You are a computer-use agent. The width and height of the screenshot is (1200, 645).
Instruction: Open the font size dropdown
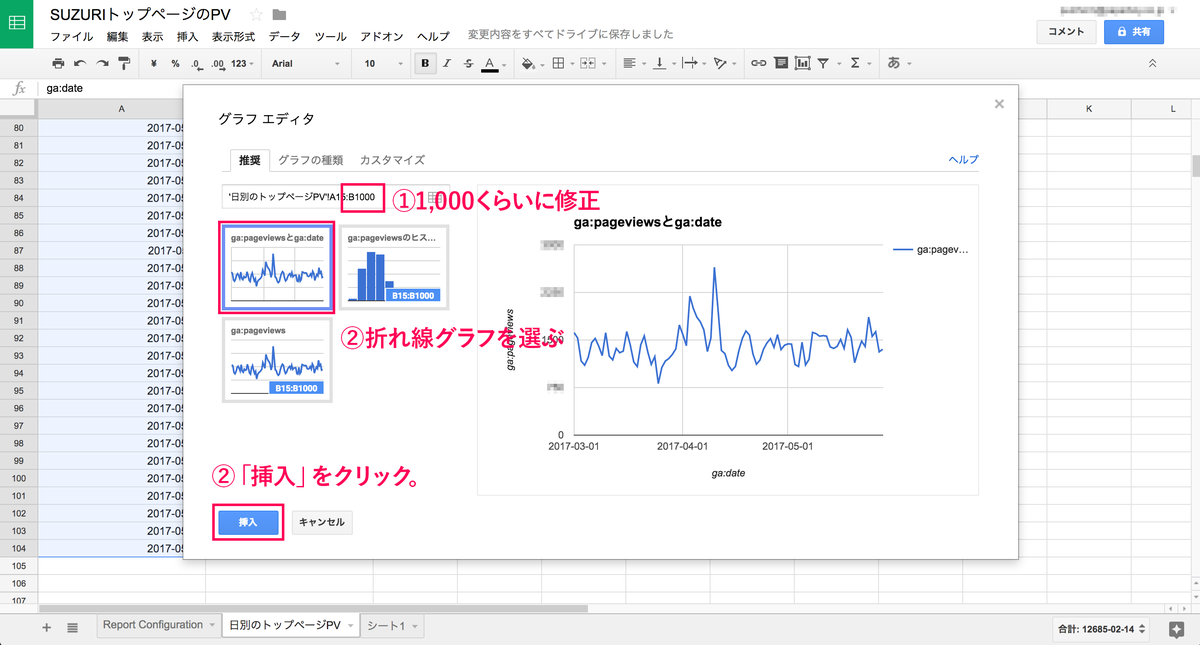(x=380, y=63)
